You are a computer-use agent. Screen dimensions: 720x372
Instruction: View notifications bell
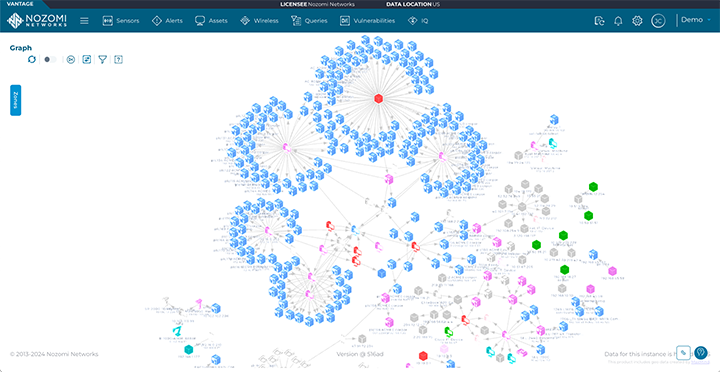pyautogui.click(x=619, y=21)
